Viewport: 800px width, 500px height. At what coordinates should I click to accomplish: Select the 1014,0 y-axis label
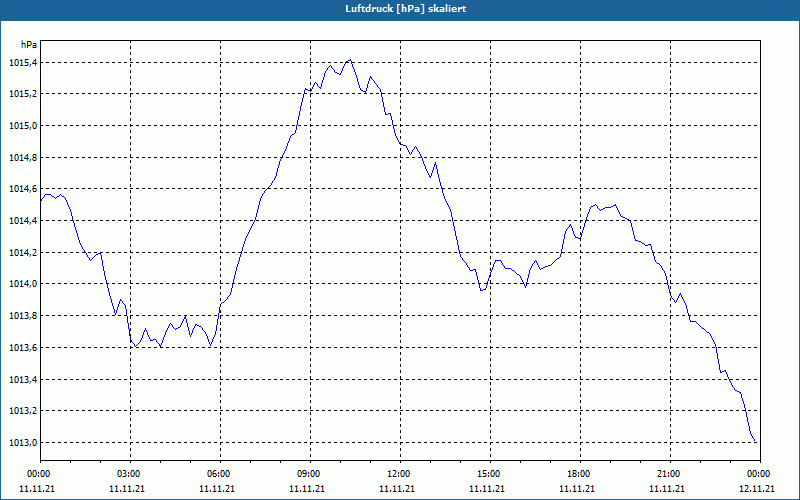pyautogui.click(x=23, y=284)
